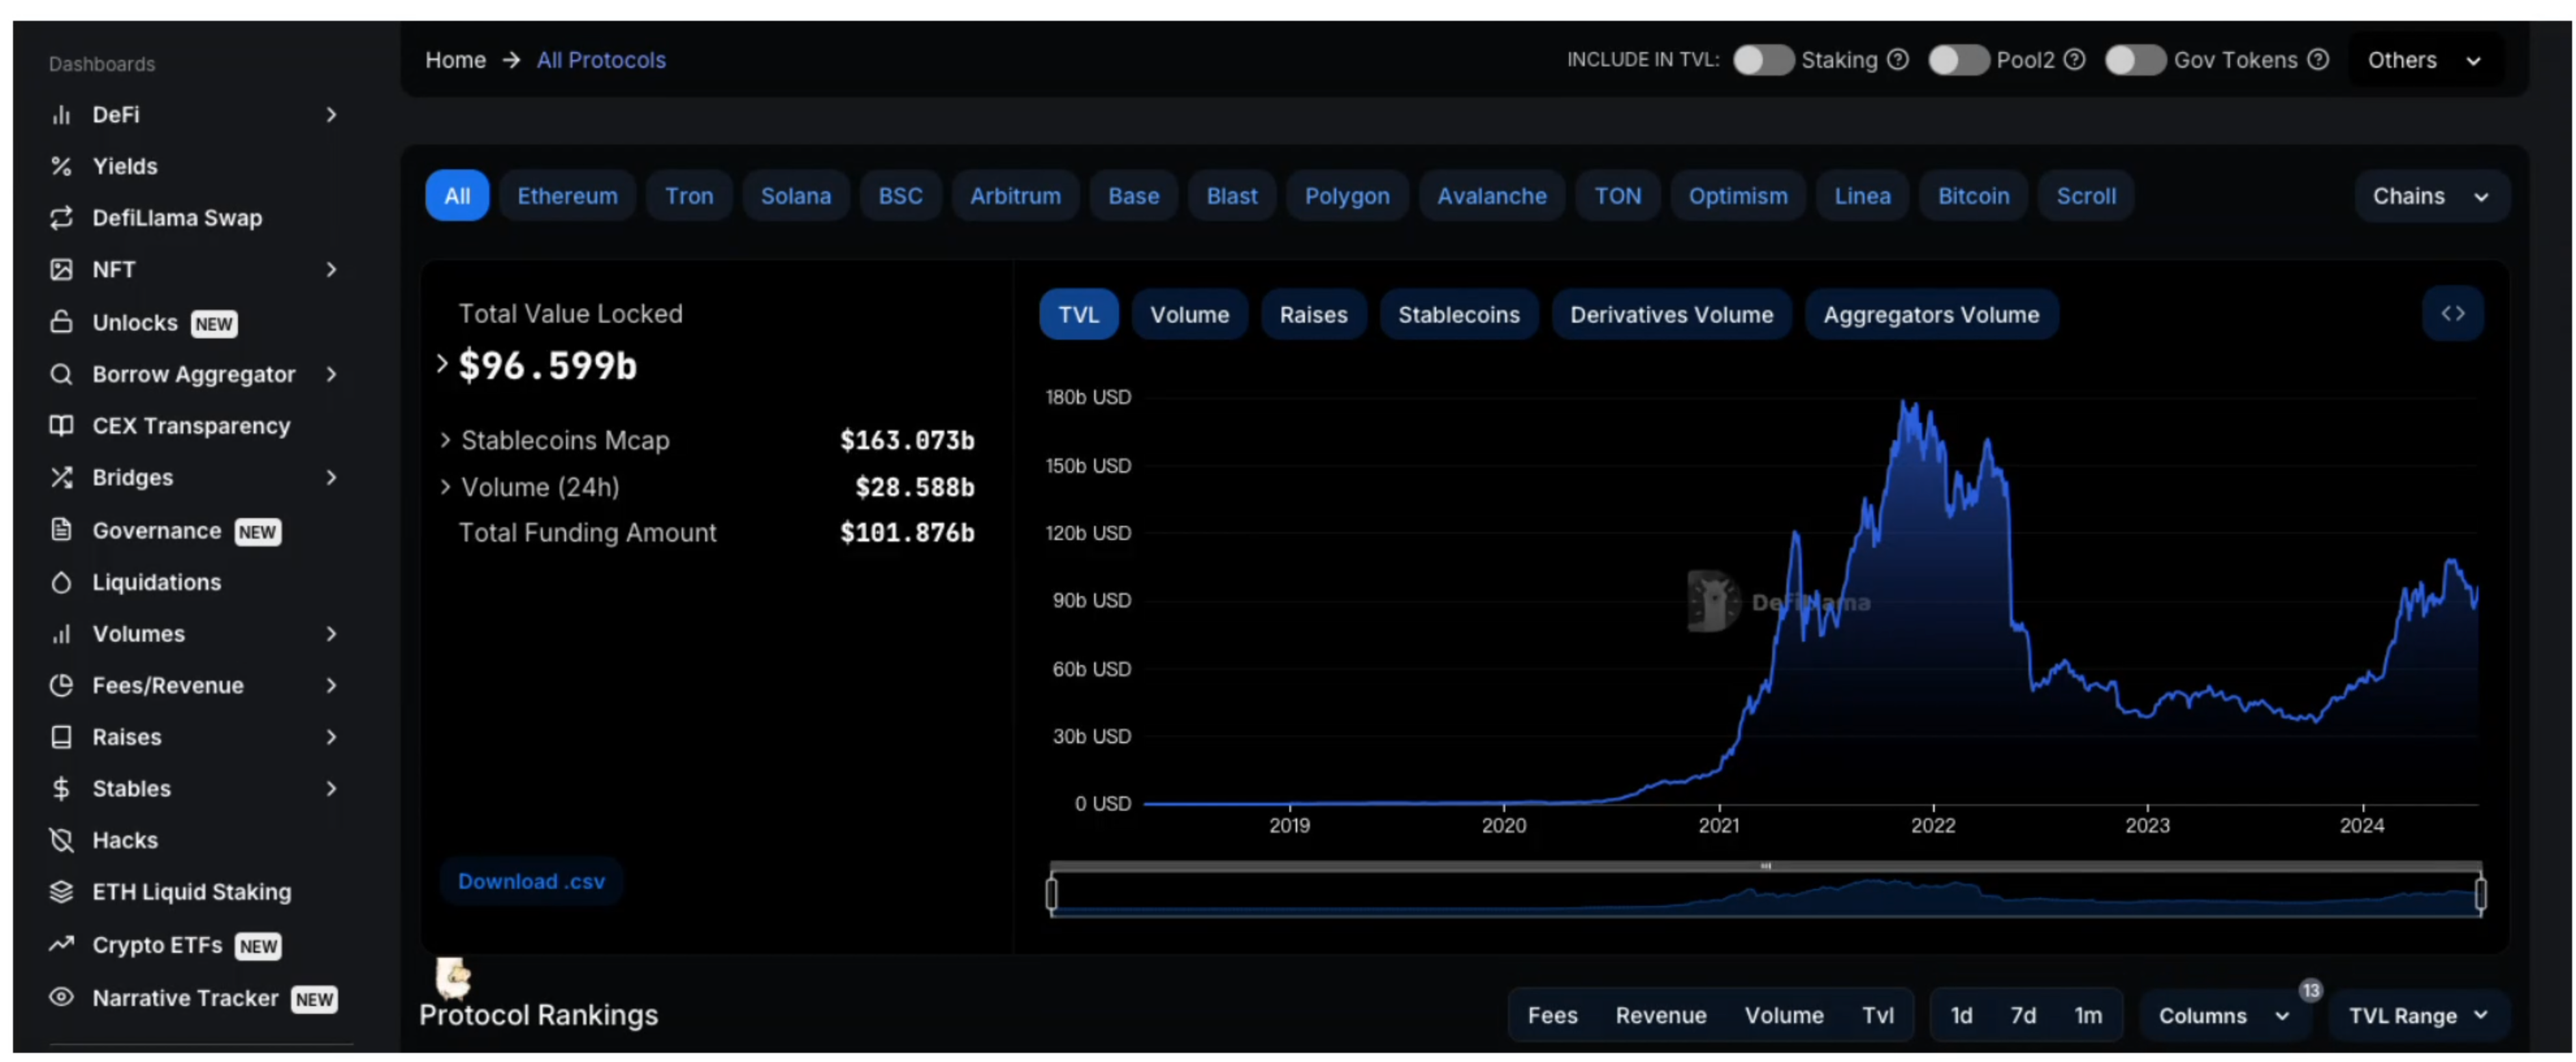Switch to the Volume chart tab
This screenshot has height=1062, width=2576.
point(1189,315)
